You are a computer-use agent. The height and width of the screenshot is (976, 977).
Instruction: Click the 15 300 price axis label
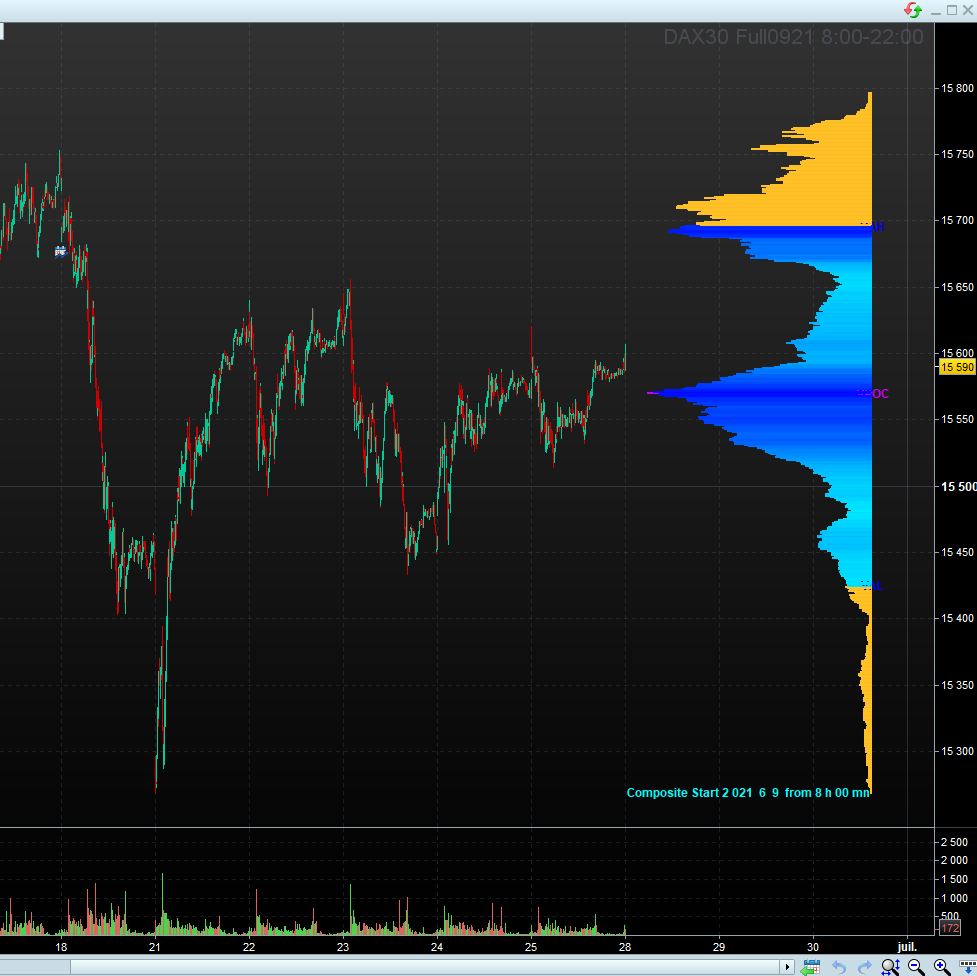tap(957, 751)
